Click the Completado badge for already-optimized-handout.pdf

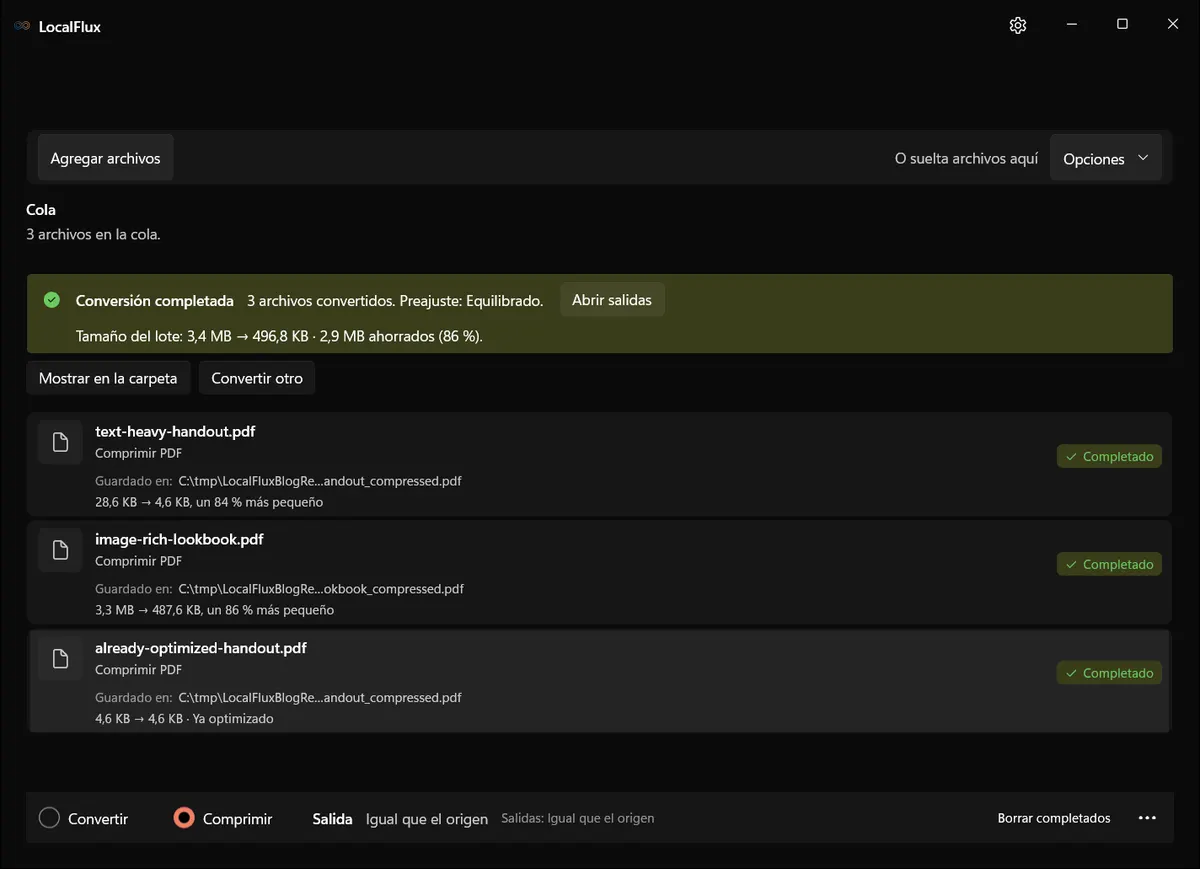pyautogui.click(x=1109, y=673)
